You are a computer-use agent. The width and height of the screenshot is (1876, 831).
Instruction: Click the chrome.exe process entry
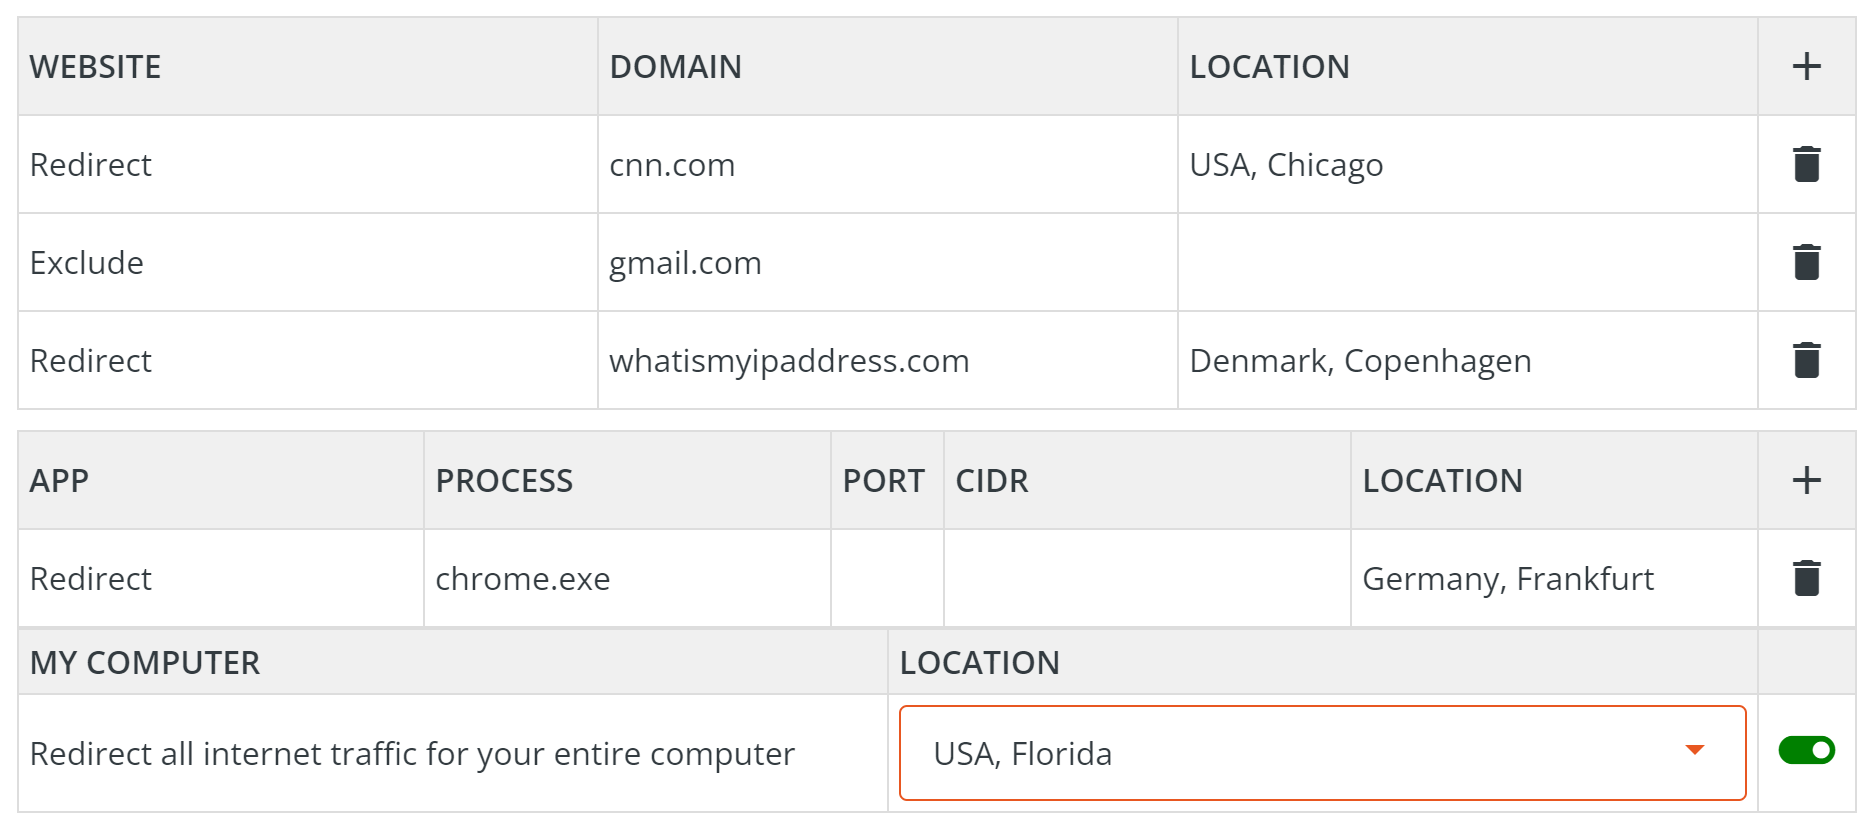pos(522,577)
